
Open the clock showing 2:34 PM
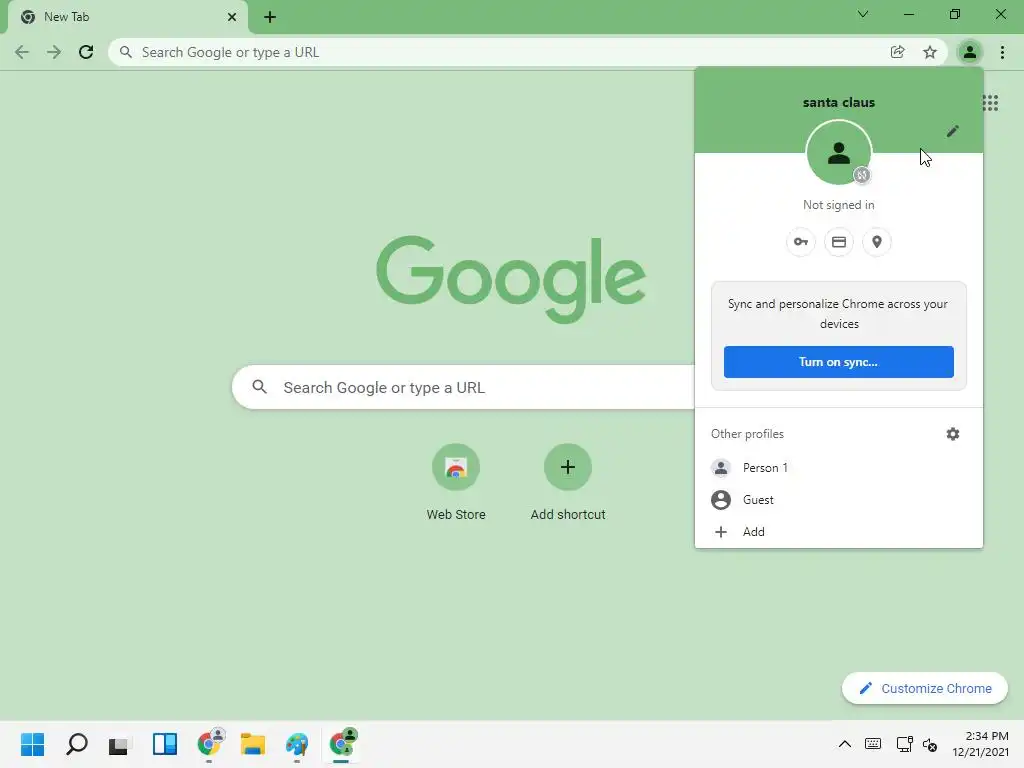980,744
